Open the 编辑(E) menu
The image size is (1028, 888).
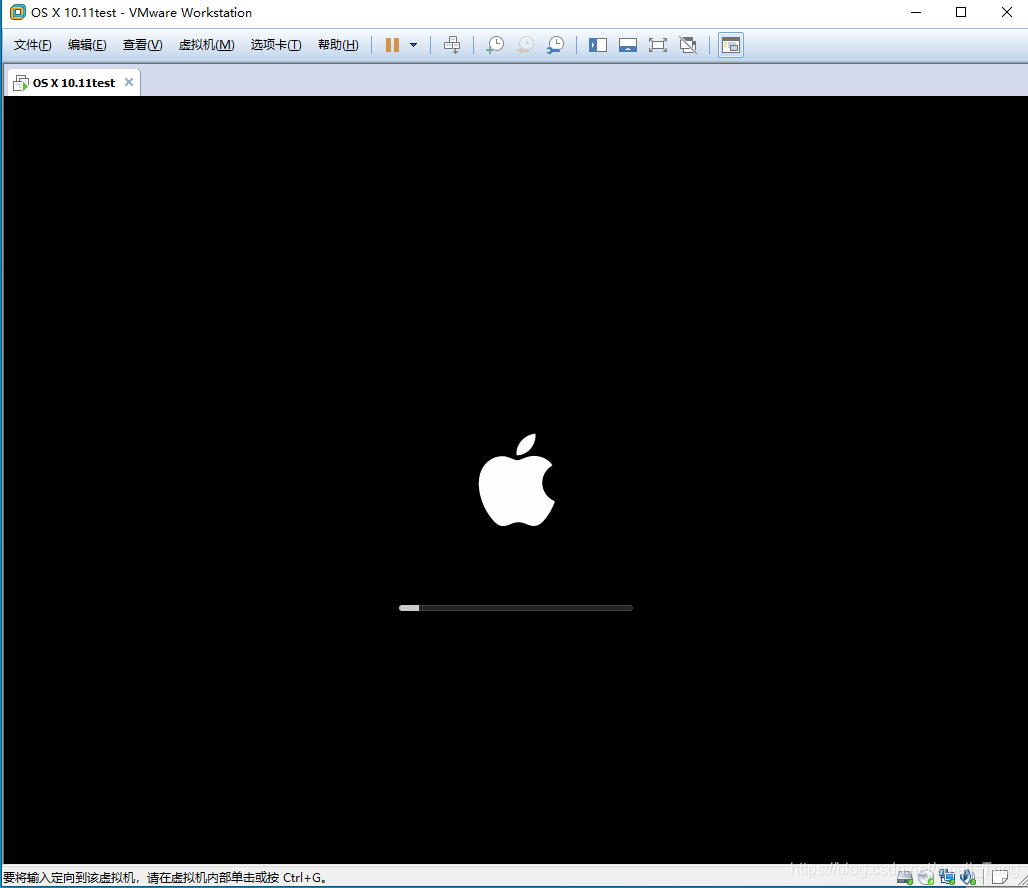[87, 45]
